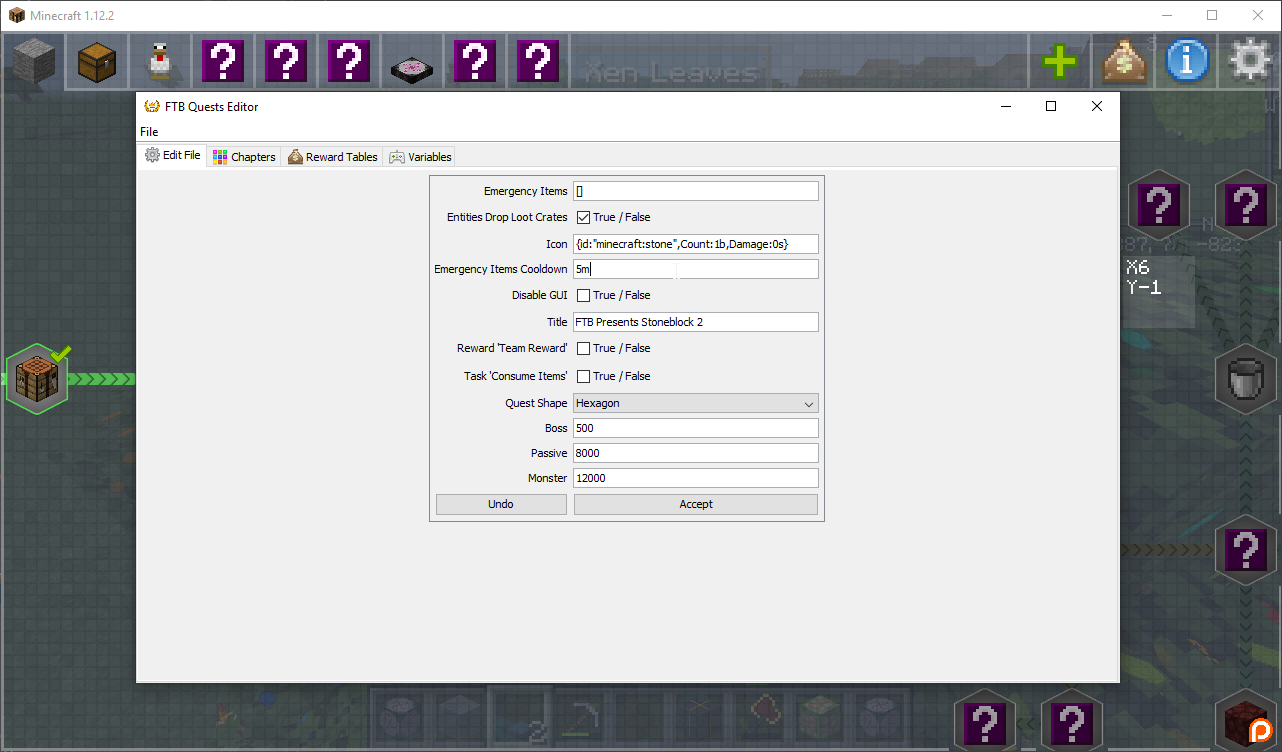Enable the Disable GUI checkbox
The image size is (1282, 752).
584,295
